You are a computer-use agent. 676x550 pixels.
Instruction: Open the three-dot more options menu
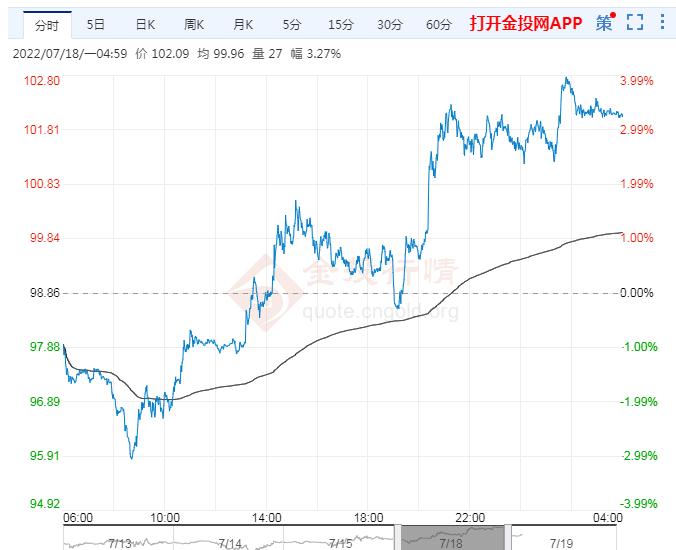pyautogui.click(x=663, y=22)
